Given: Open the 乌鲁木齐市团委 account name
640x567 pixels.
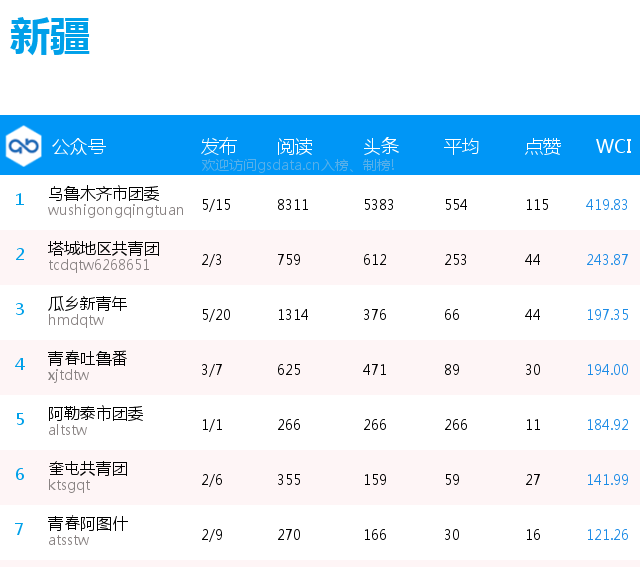Looking at the screenshot, I should click(x=104, y=193).
